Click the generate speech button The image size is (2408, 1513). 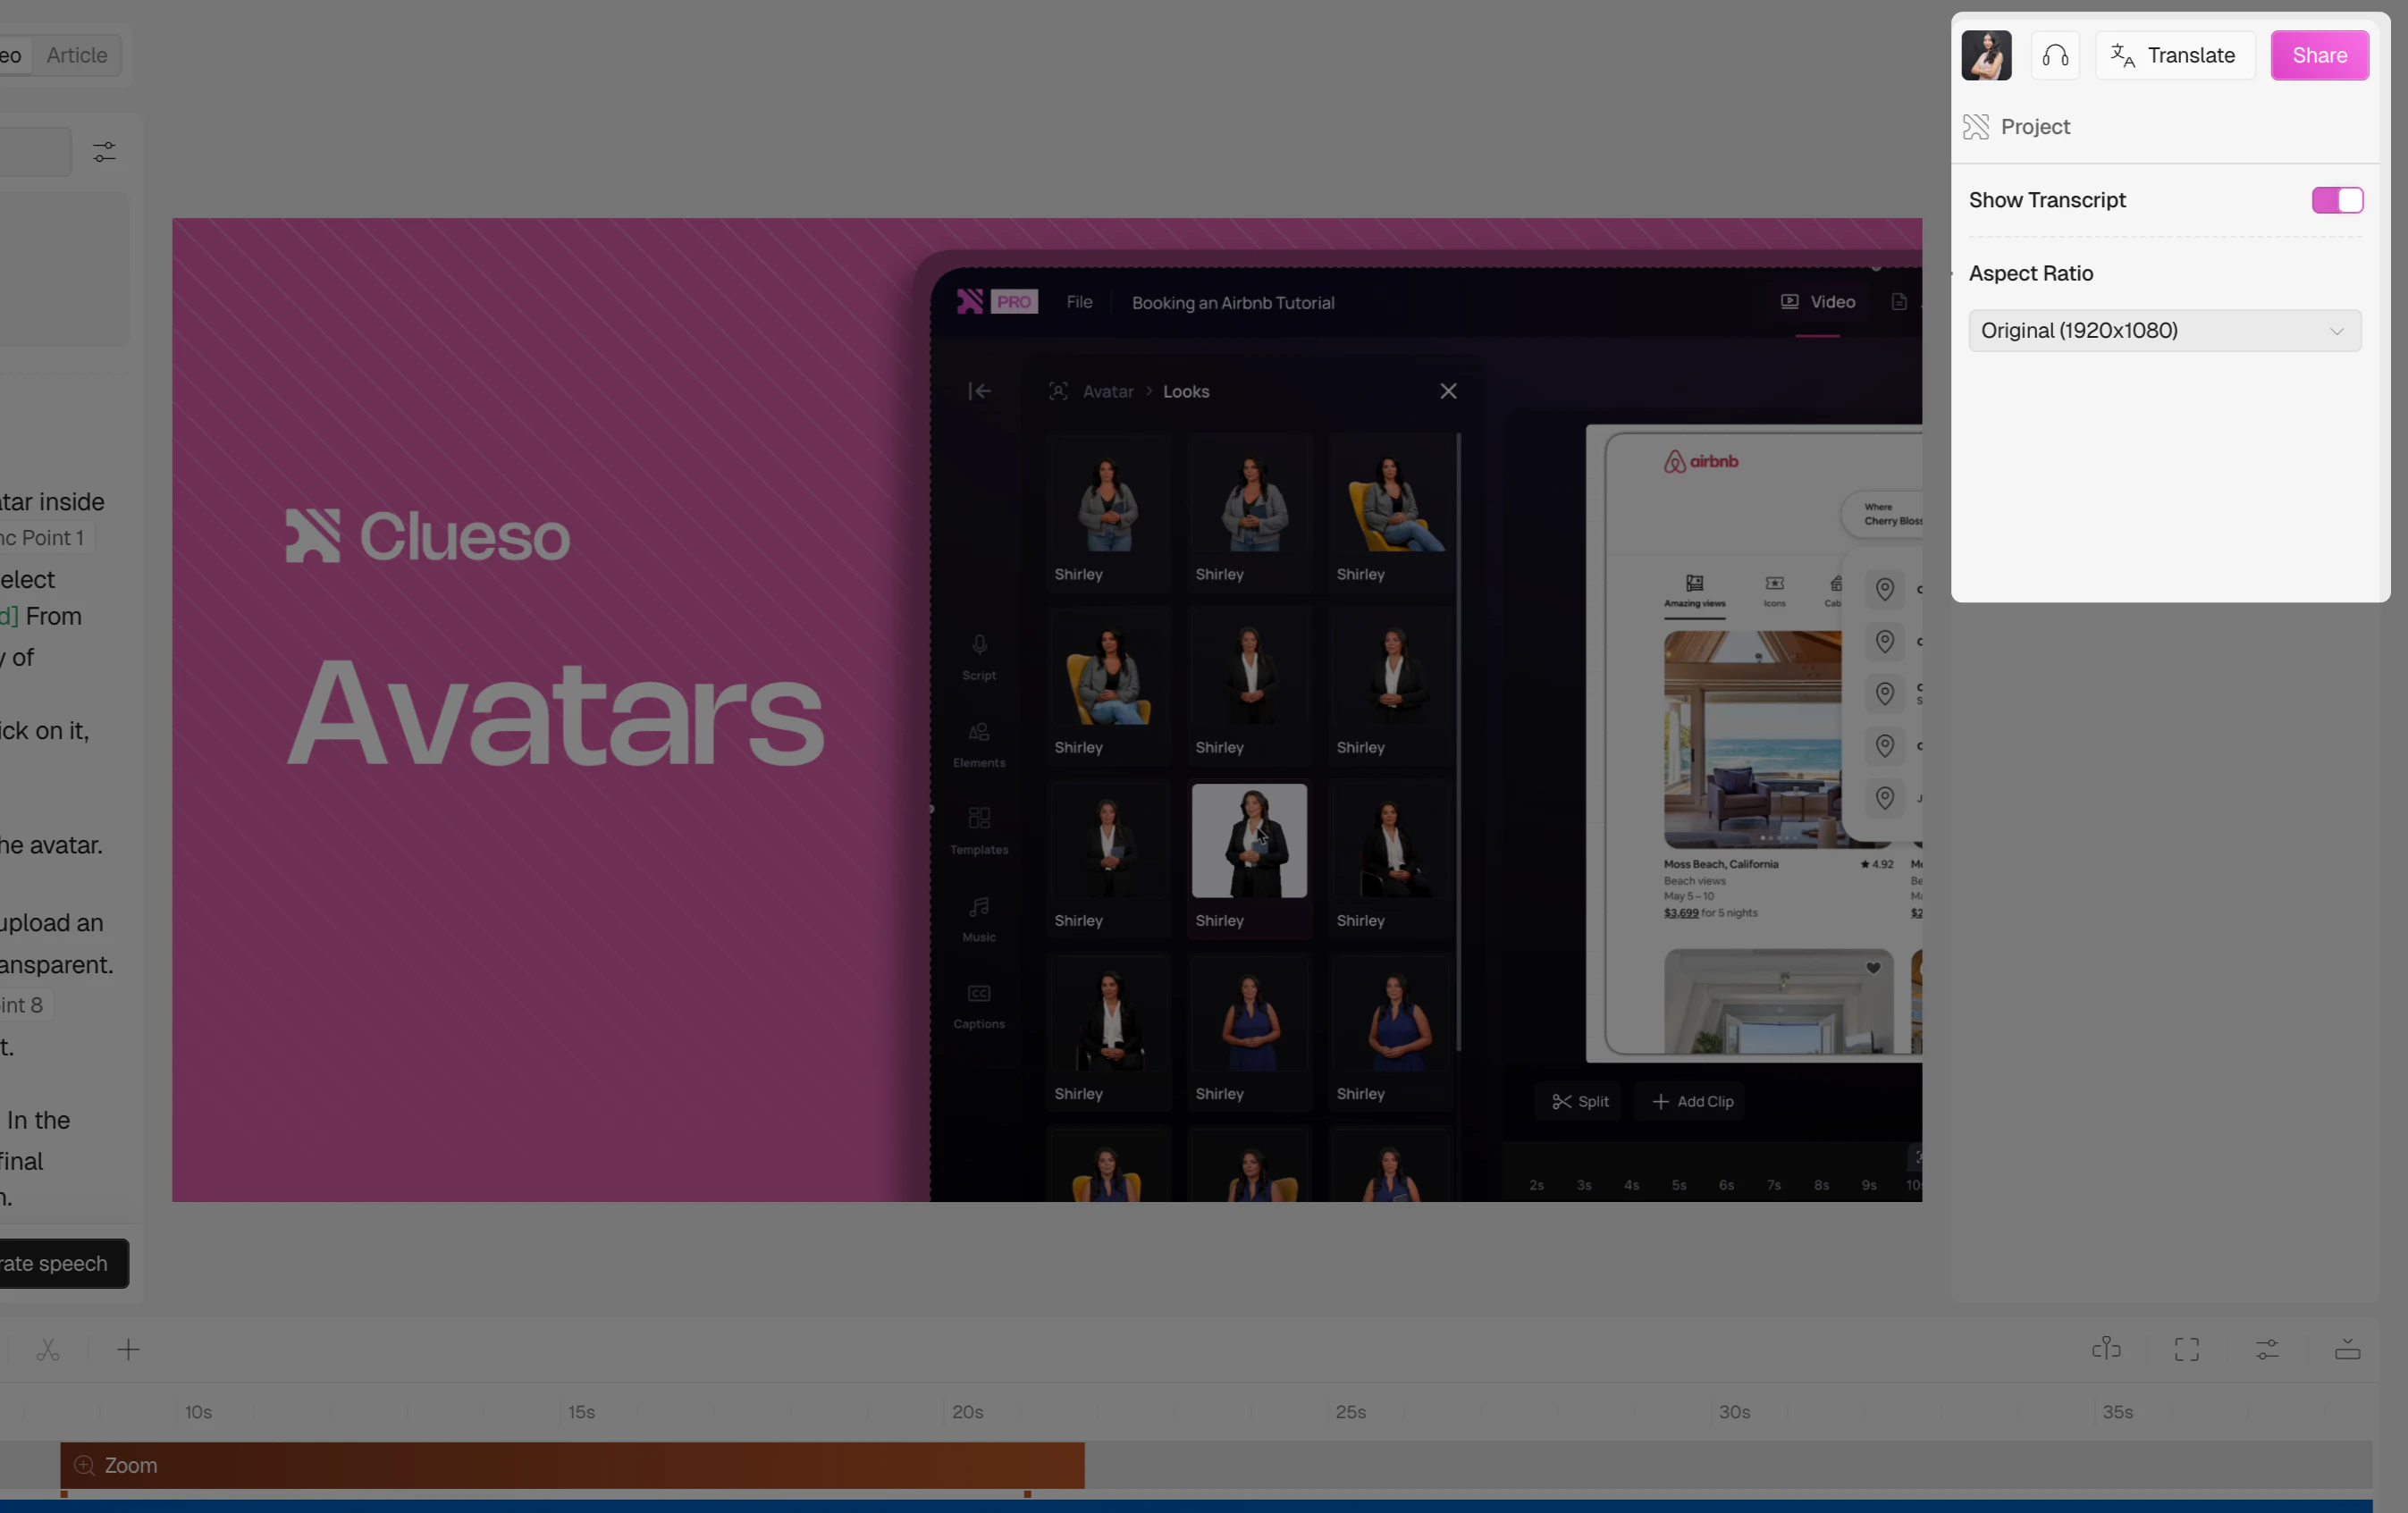[x=60, y=1263]
